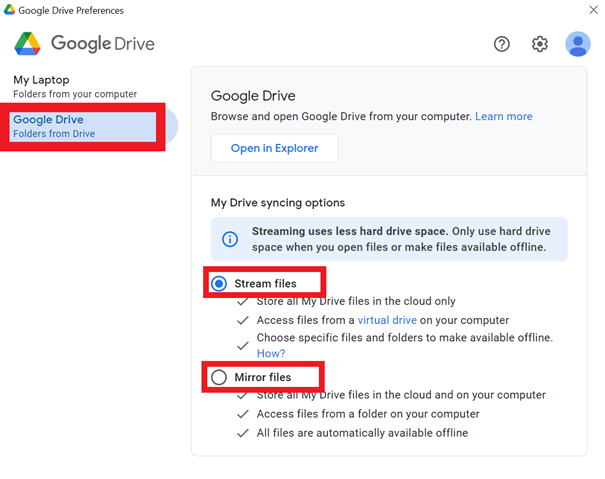Viewport: 605px width, 479px height.
Task: Follow the Learn more link
Action: [504, 117]
